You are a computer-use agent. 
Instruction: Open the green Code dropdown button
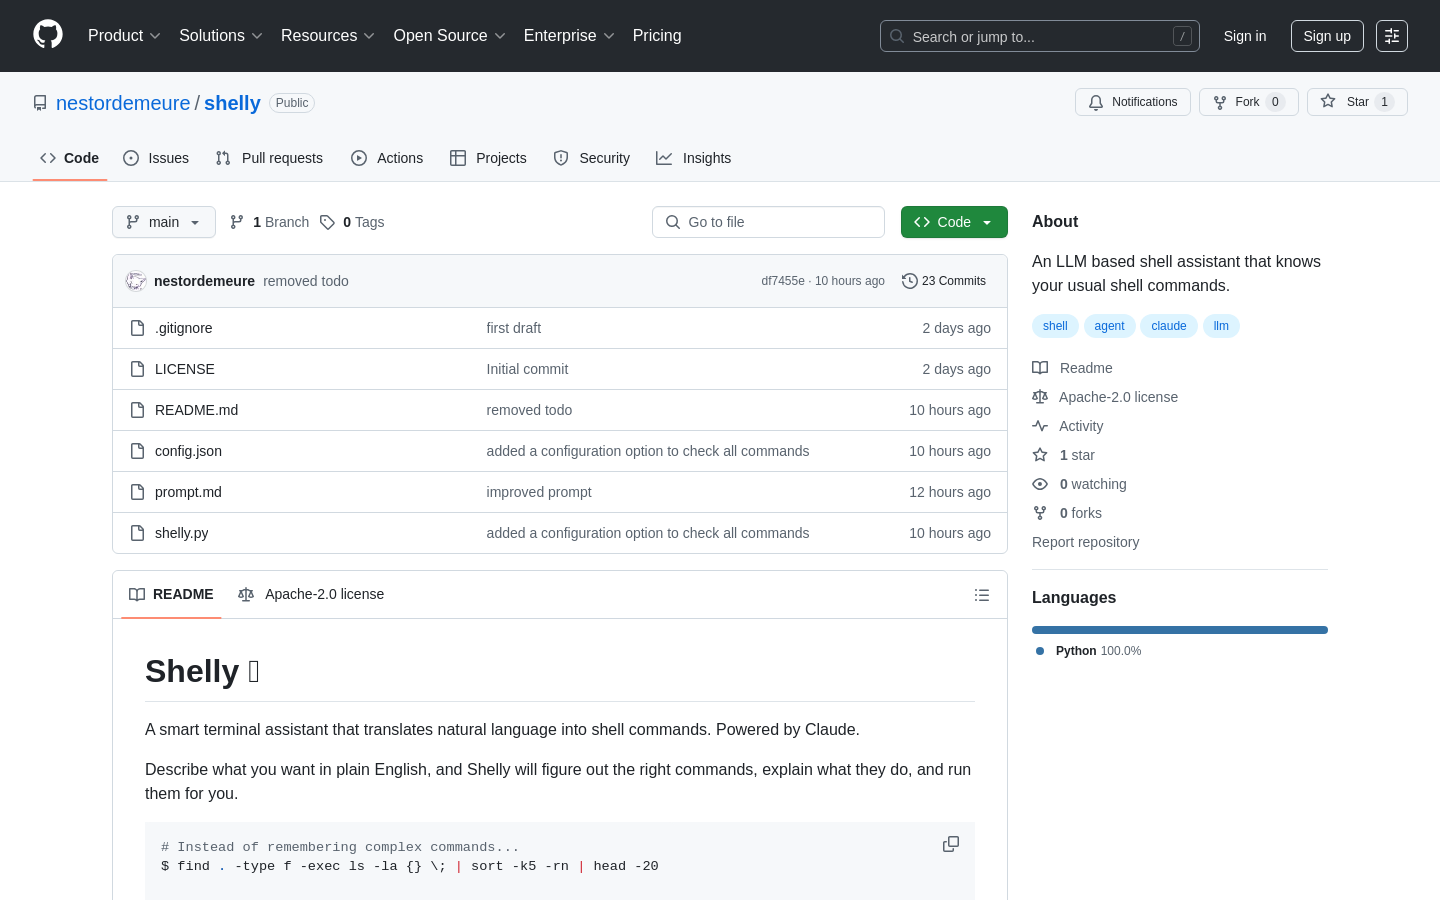pos(954,222)
